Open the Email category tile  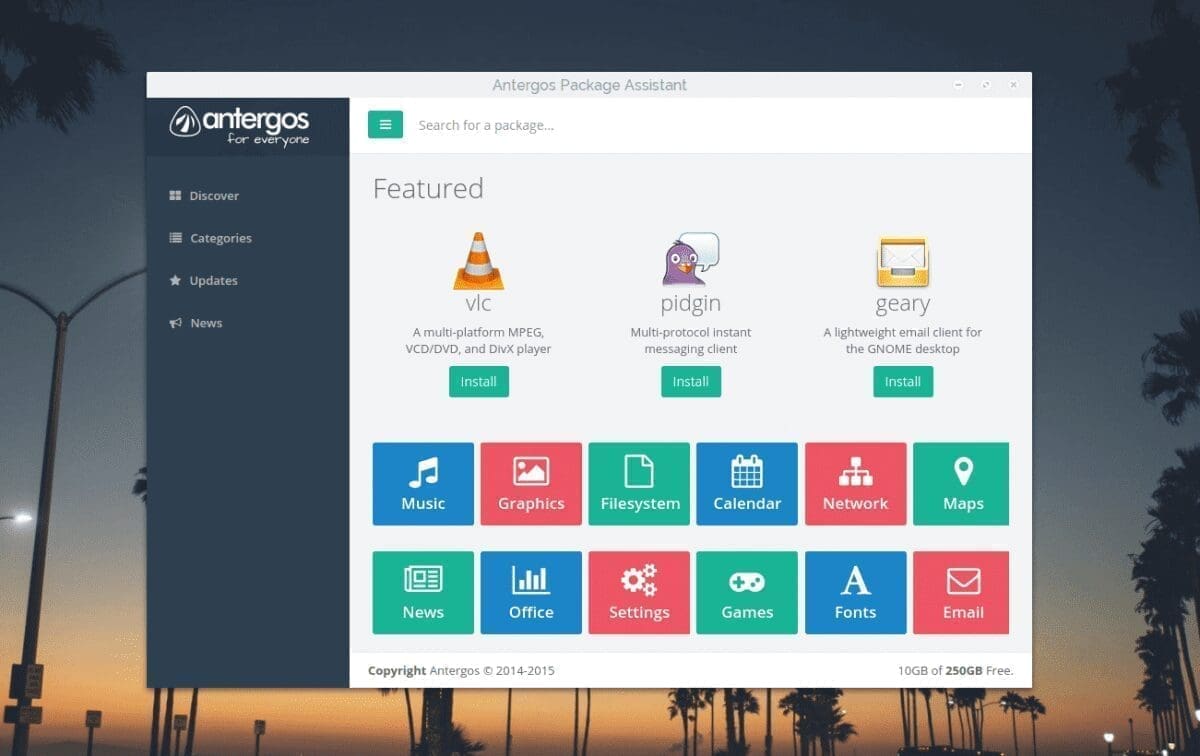961,593
